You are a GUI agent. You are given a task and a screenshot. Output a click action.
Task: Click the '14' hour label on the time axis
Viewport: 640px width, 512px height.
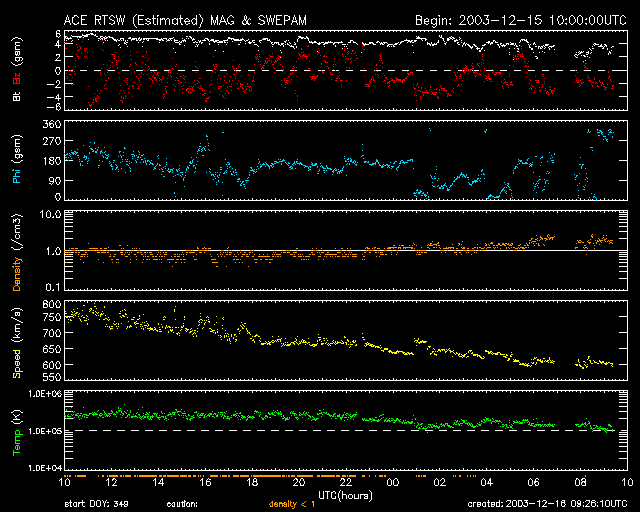point(158,483)
